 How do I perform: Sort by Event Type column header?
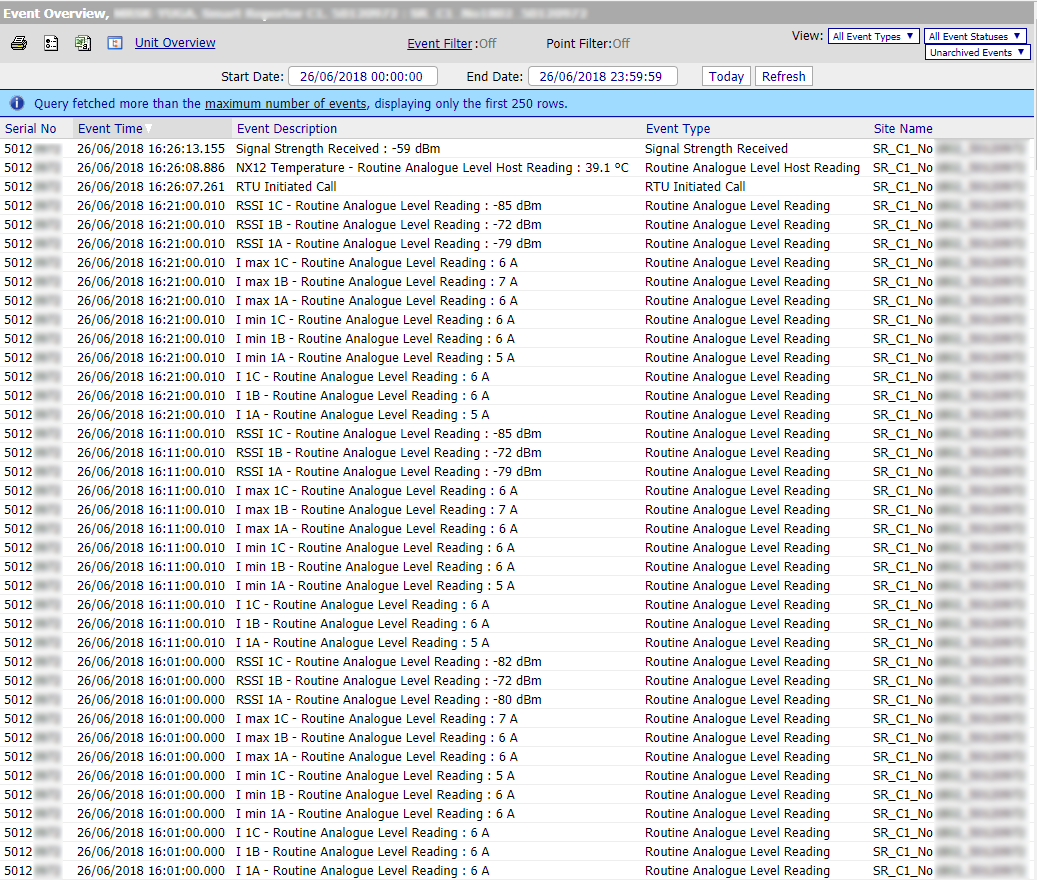click(x=678, y=129)
